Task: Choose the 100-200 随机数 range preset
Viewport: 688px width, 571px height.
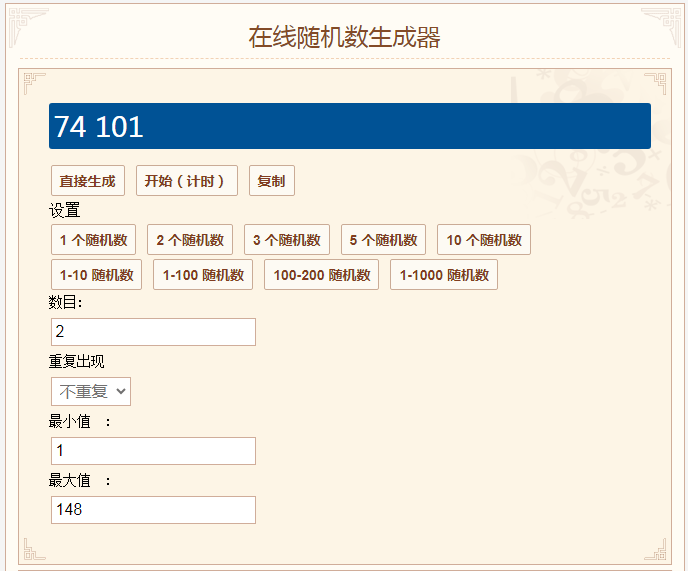Action: pyautogui.click(x=321, y=275)
